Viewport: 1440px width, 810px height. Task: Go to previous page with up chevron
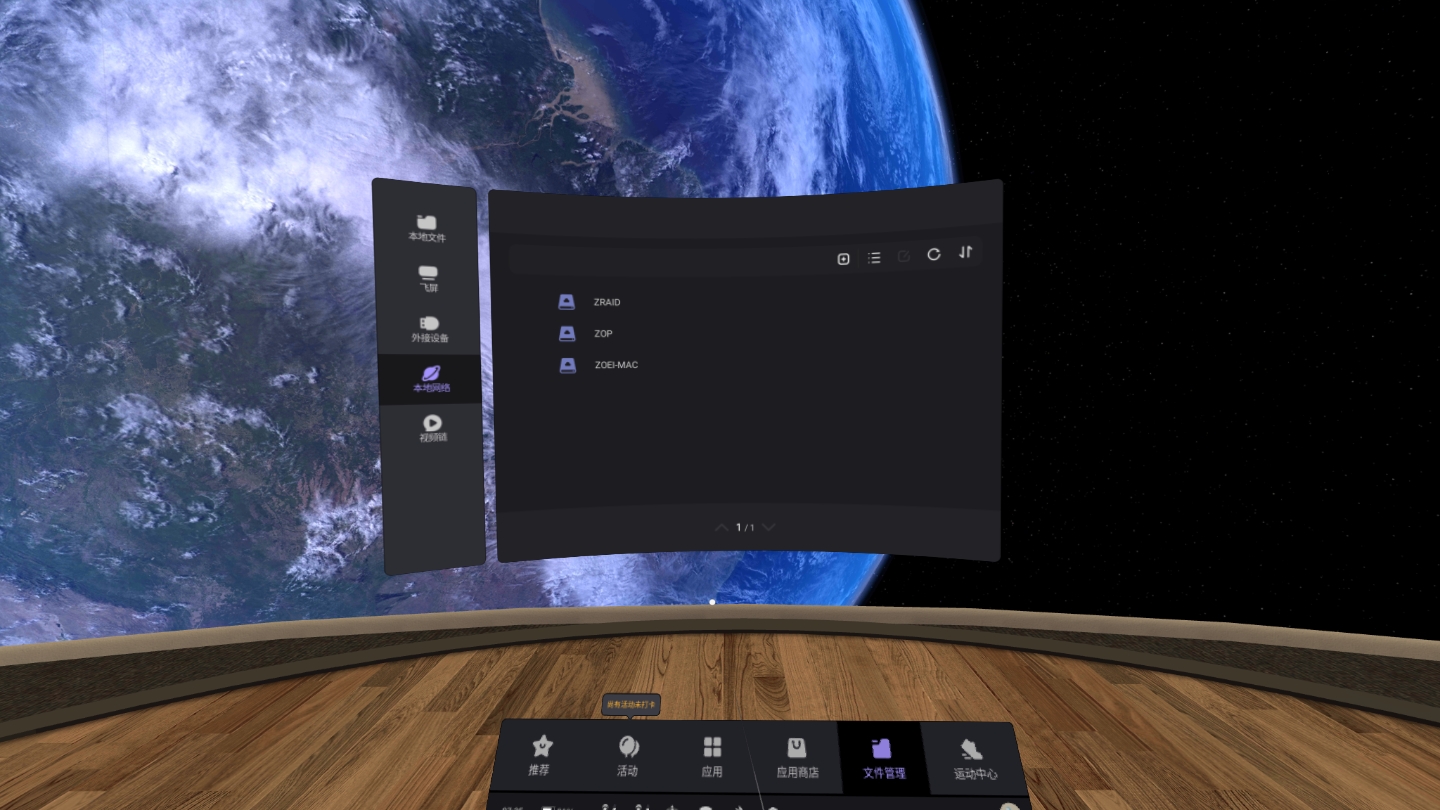(722, 527)
